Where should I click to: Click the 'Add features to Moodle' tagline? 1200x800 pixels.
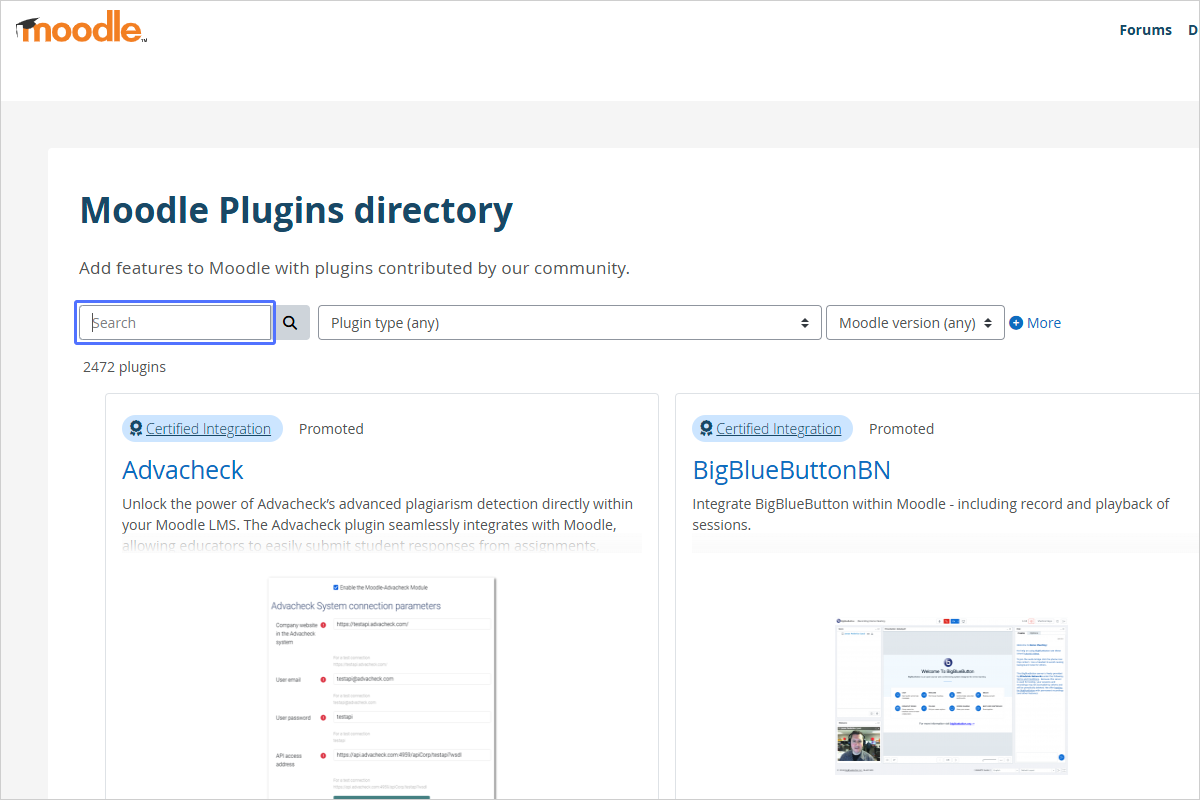pos(354,268)
